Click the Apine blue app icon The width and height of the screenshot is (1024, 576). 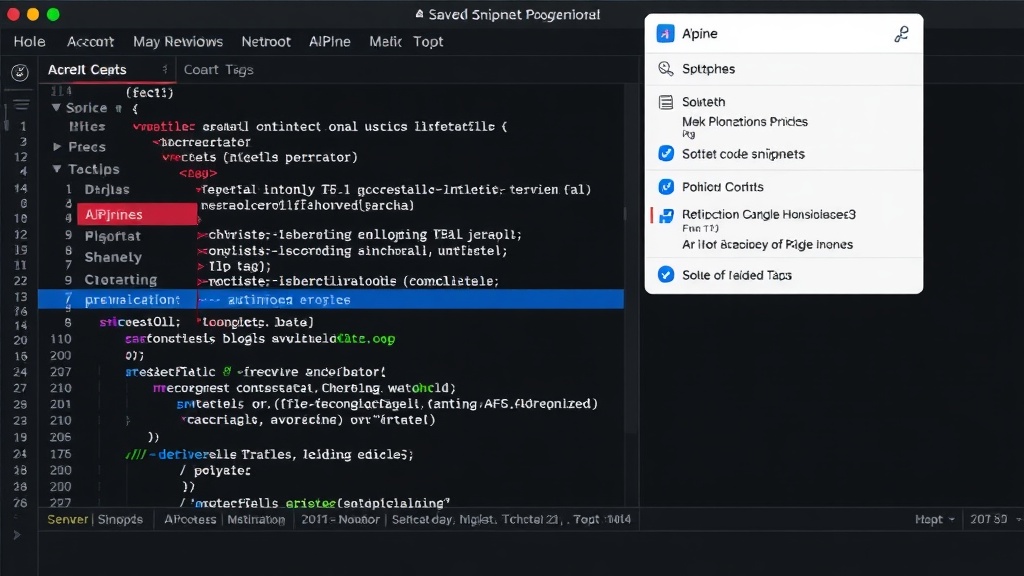click(x=665, y=33)
